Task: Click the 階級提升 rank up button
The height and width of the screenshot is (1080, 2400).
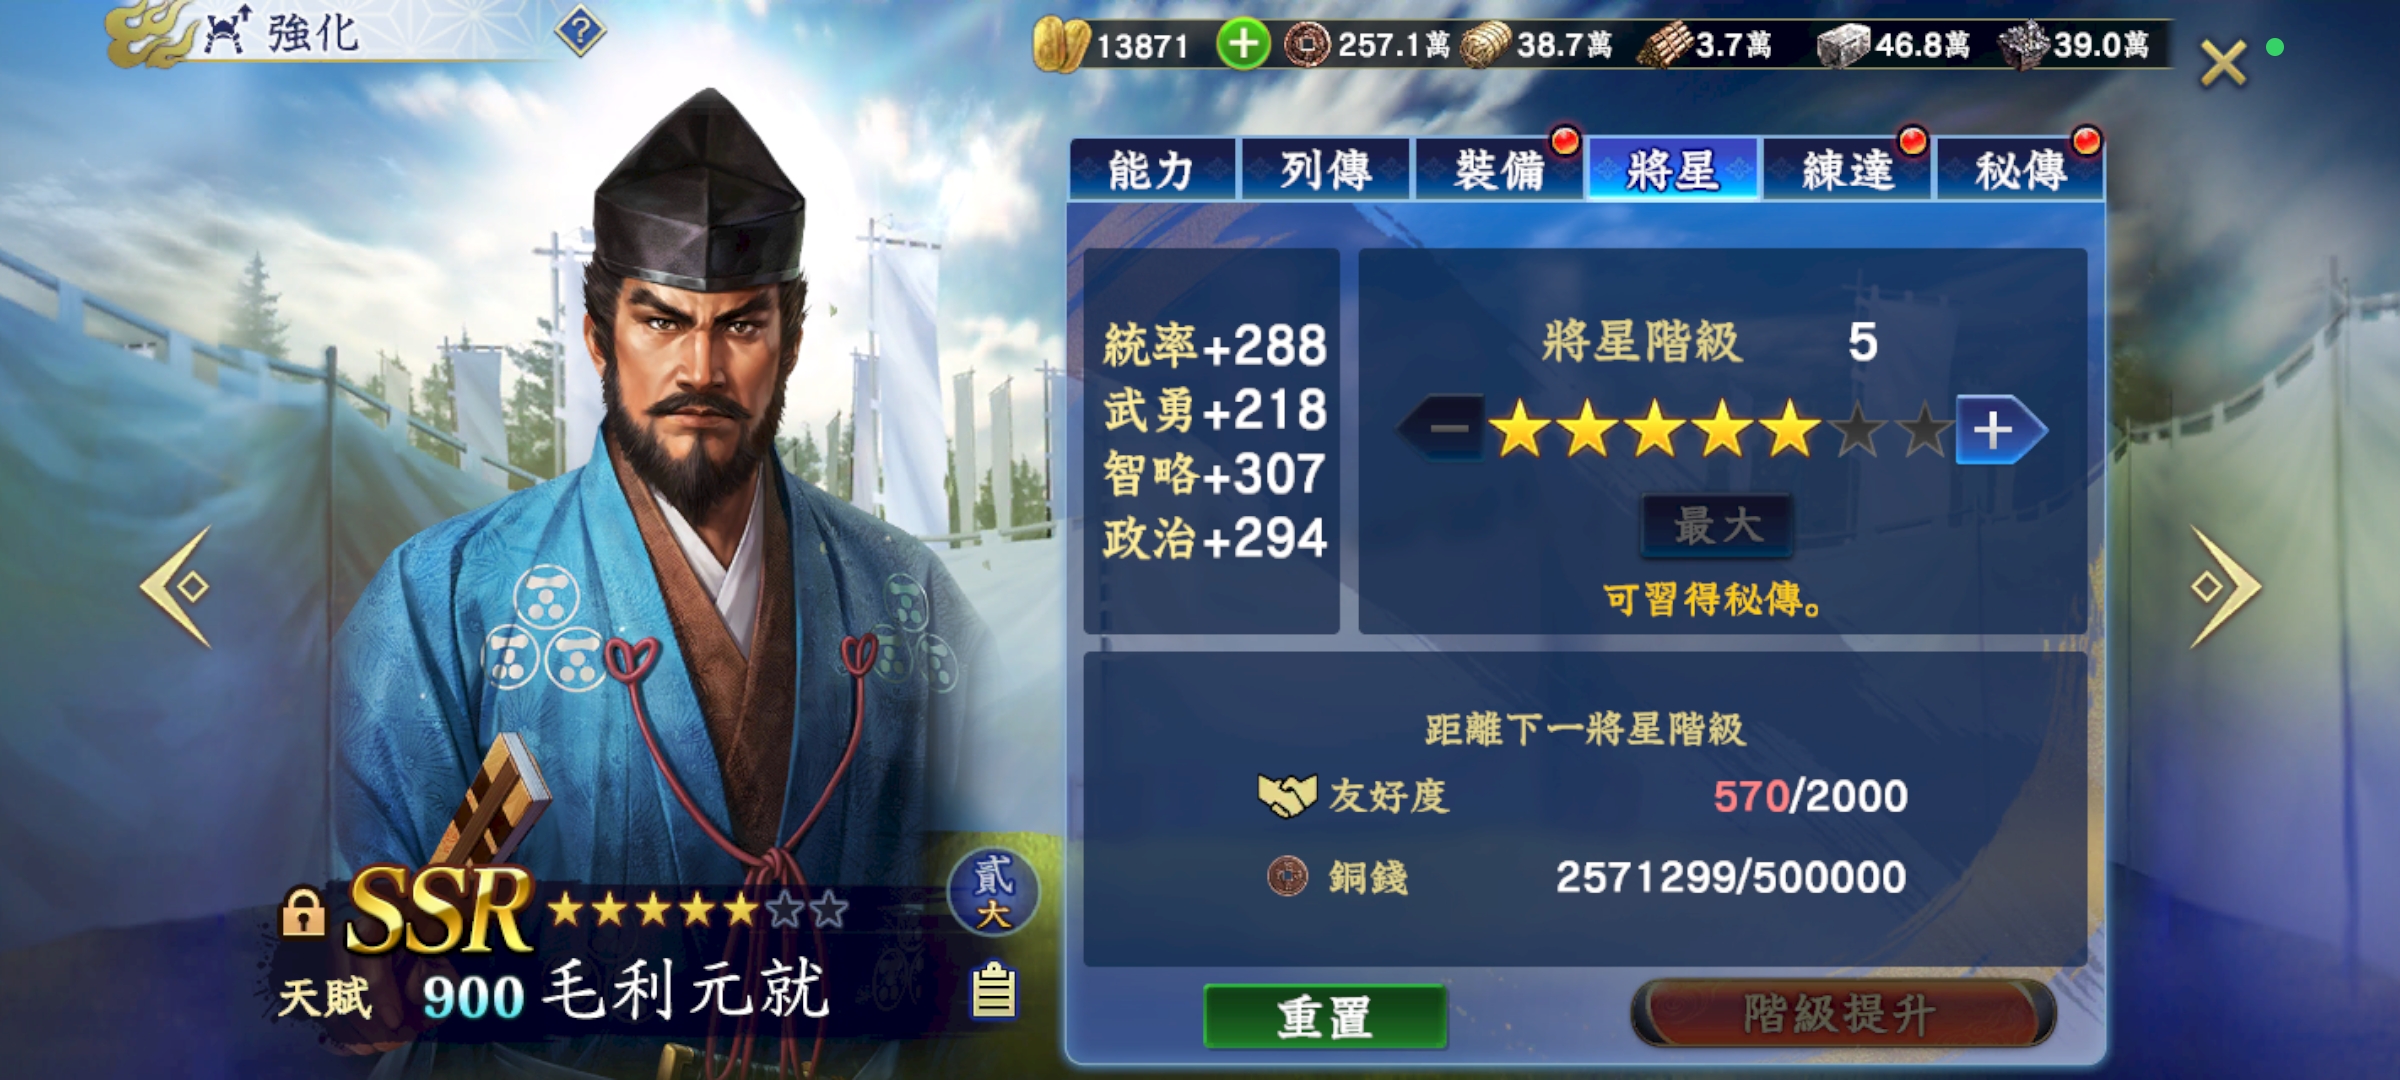Action: [x=1842, y=1014]
